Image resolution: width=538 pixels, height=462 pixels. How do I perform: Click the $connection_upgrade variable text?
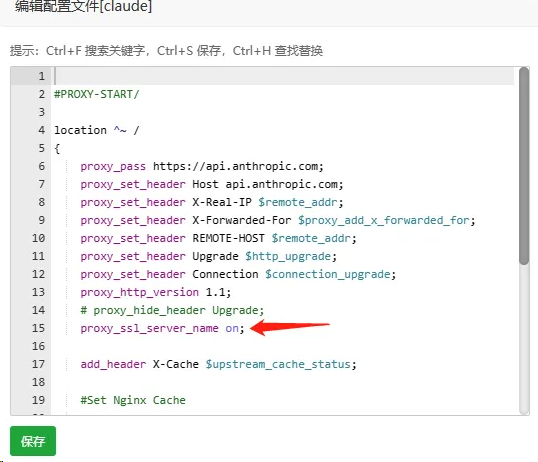point(328,274)
